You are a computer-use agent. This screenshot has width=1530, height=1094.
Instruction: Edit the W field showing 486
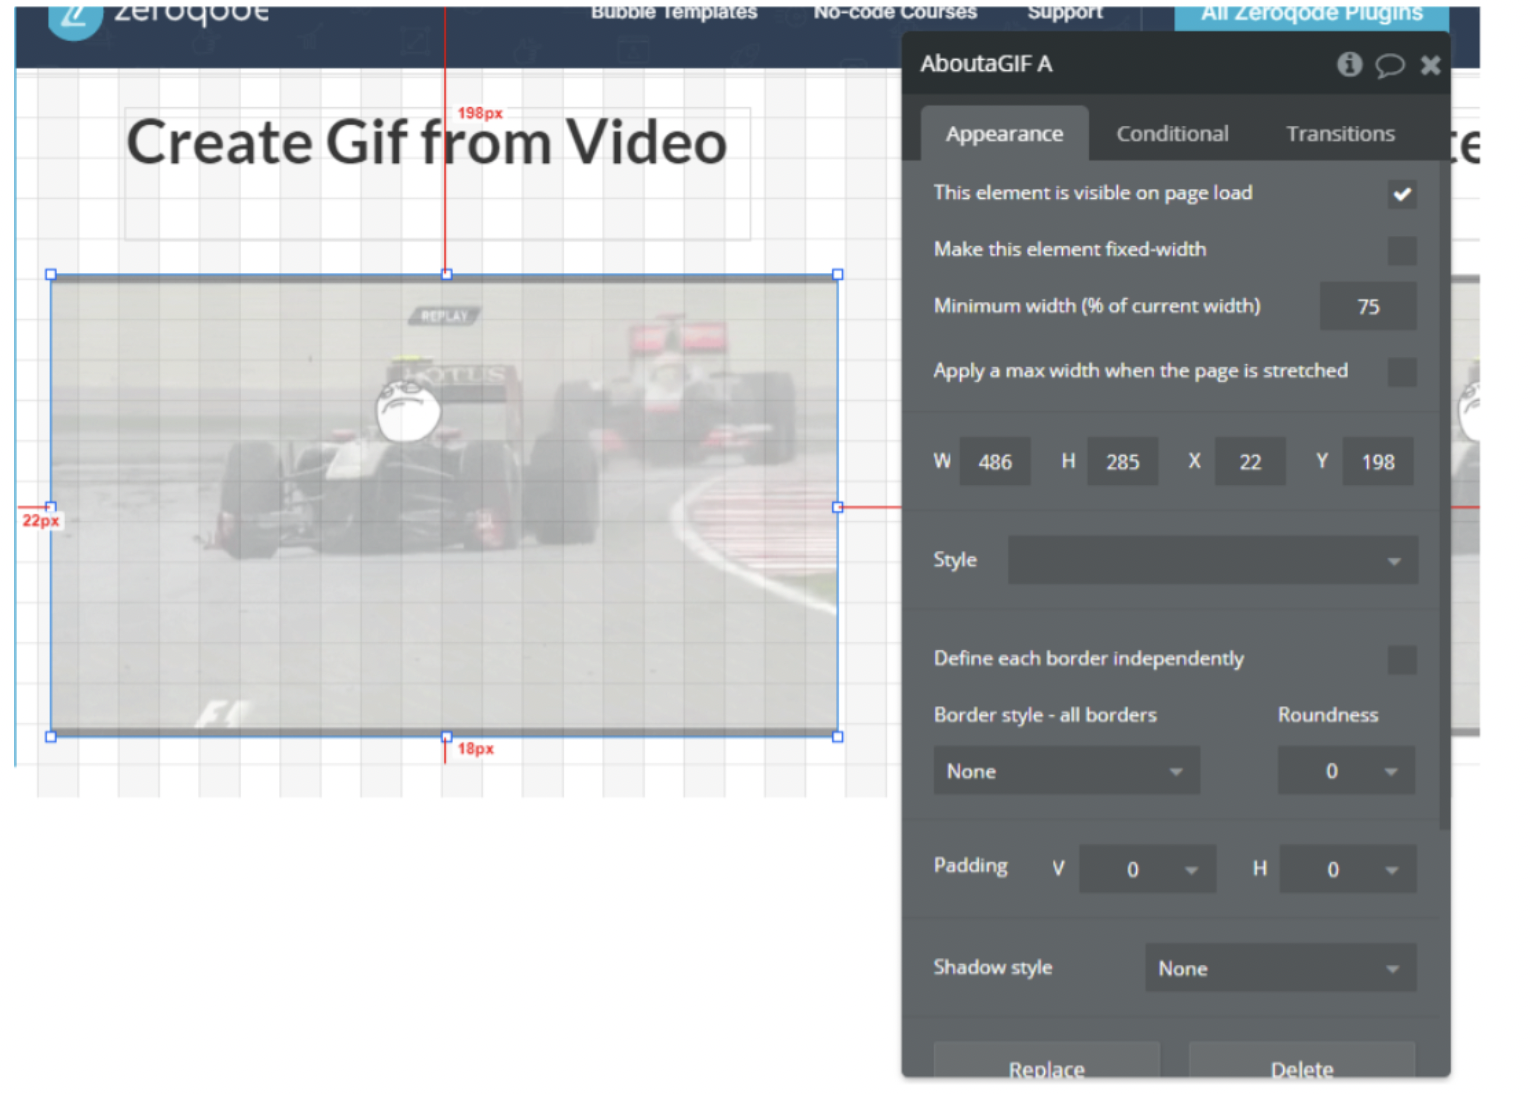pyautogui.click(x=995, y=462)
